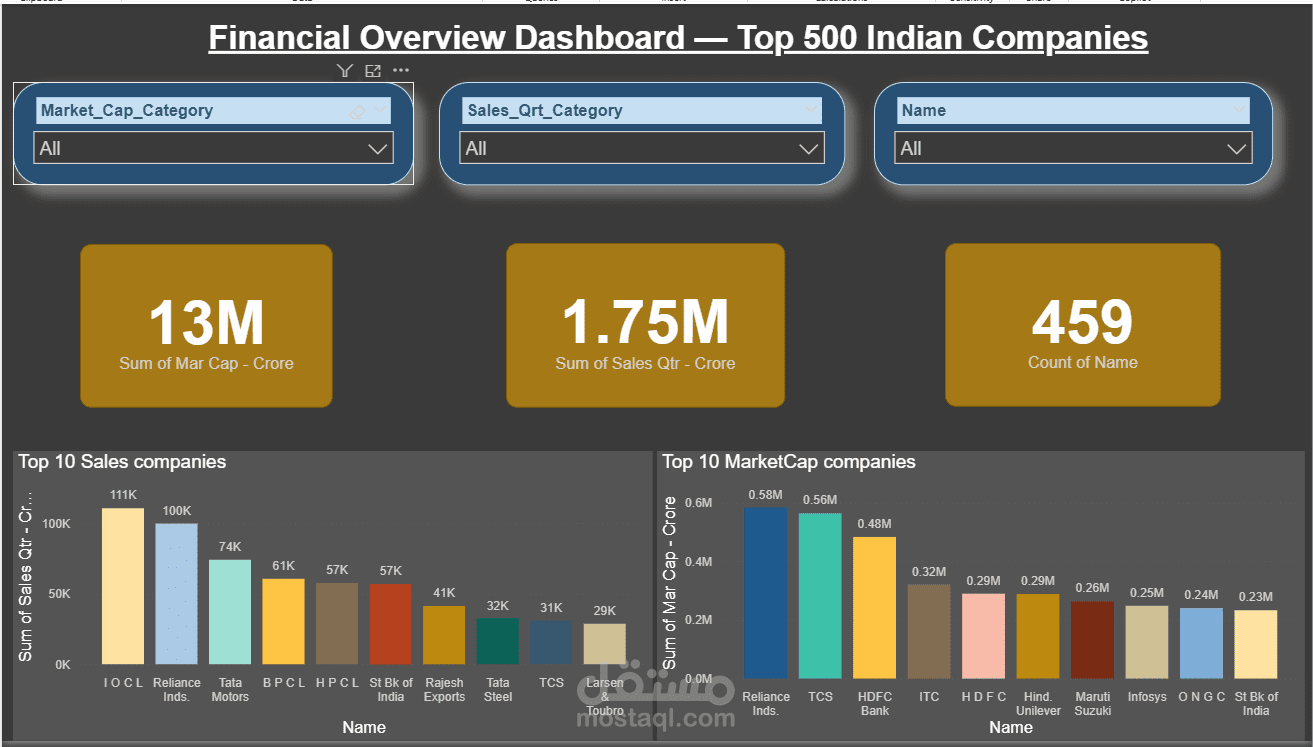Click the TCS market cap bar (0.56M)

point(820,596)
